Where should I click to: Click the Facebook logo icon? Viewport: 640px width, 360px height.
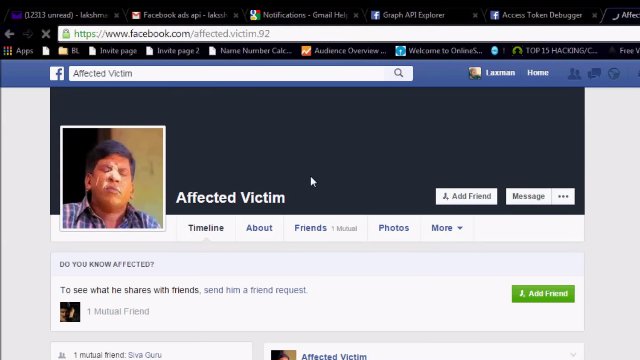tap(57, 73)
